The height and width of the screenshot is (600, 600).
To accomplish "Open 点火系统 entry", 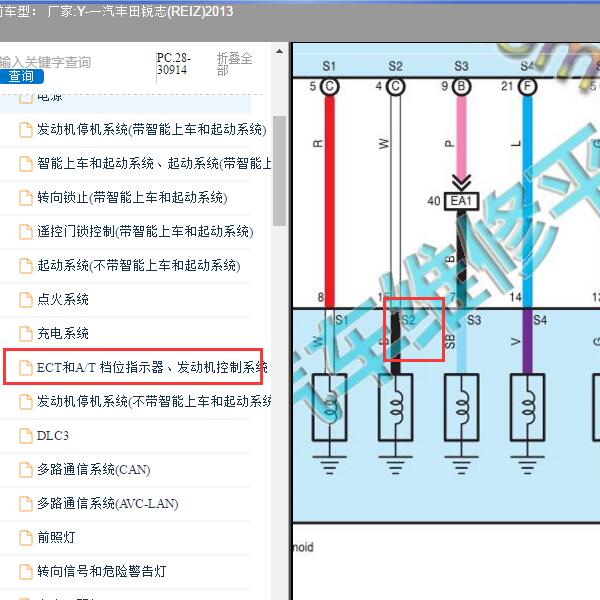I will tap(63, 299).
